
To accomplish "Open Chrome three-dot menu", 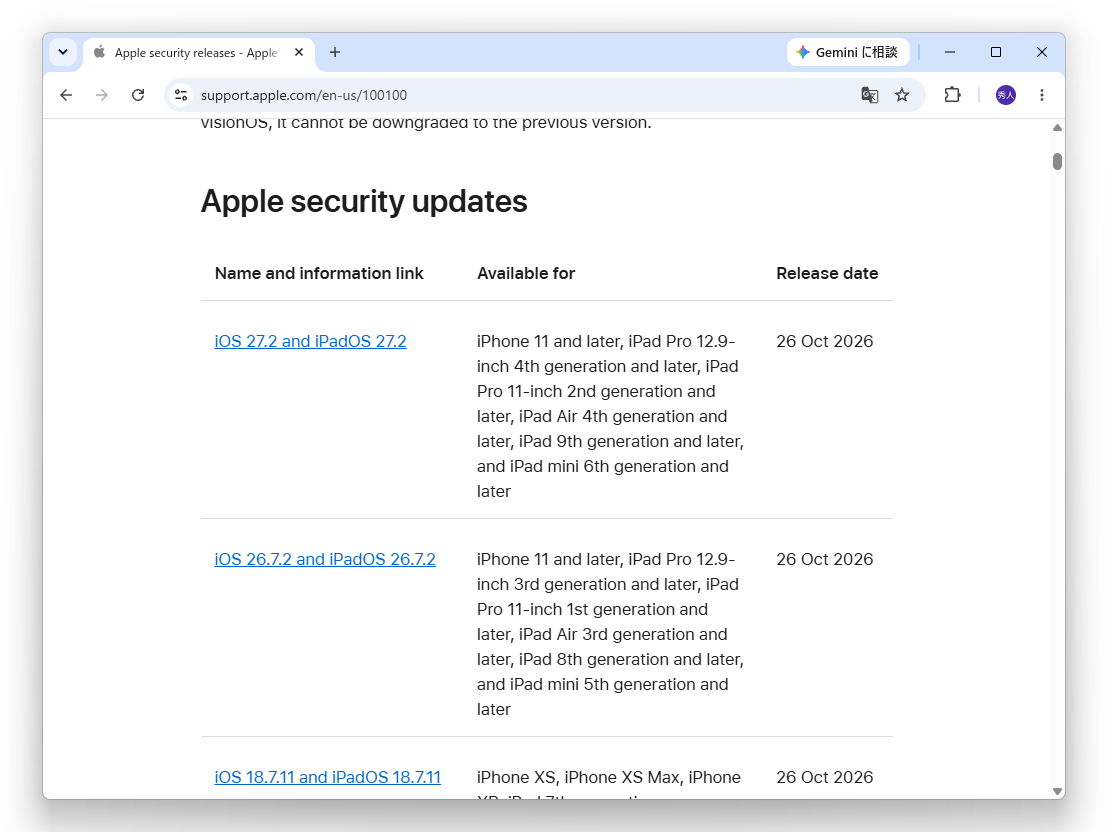I will (x=1042, y=95).
